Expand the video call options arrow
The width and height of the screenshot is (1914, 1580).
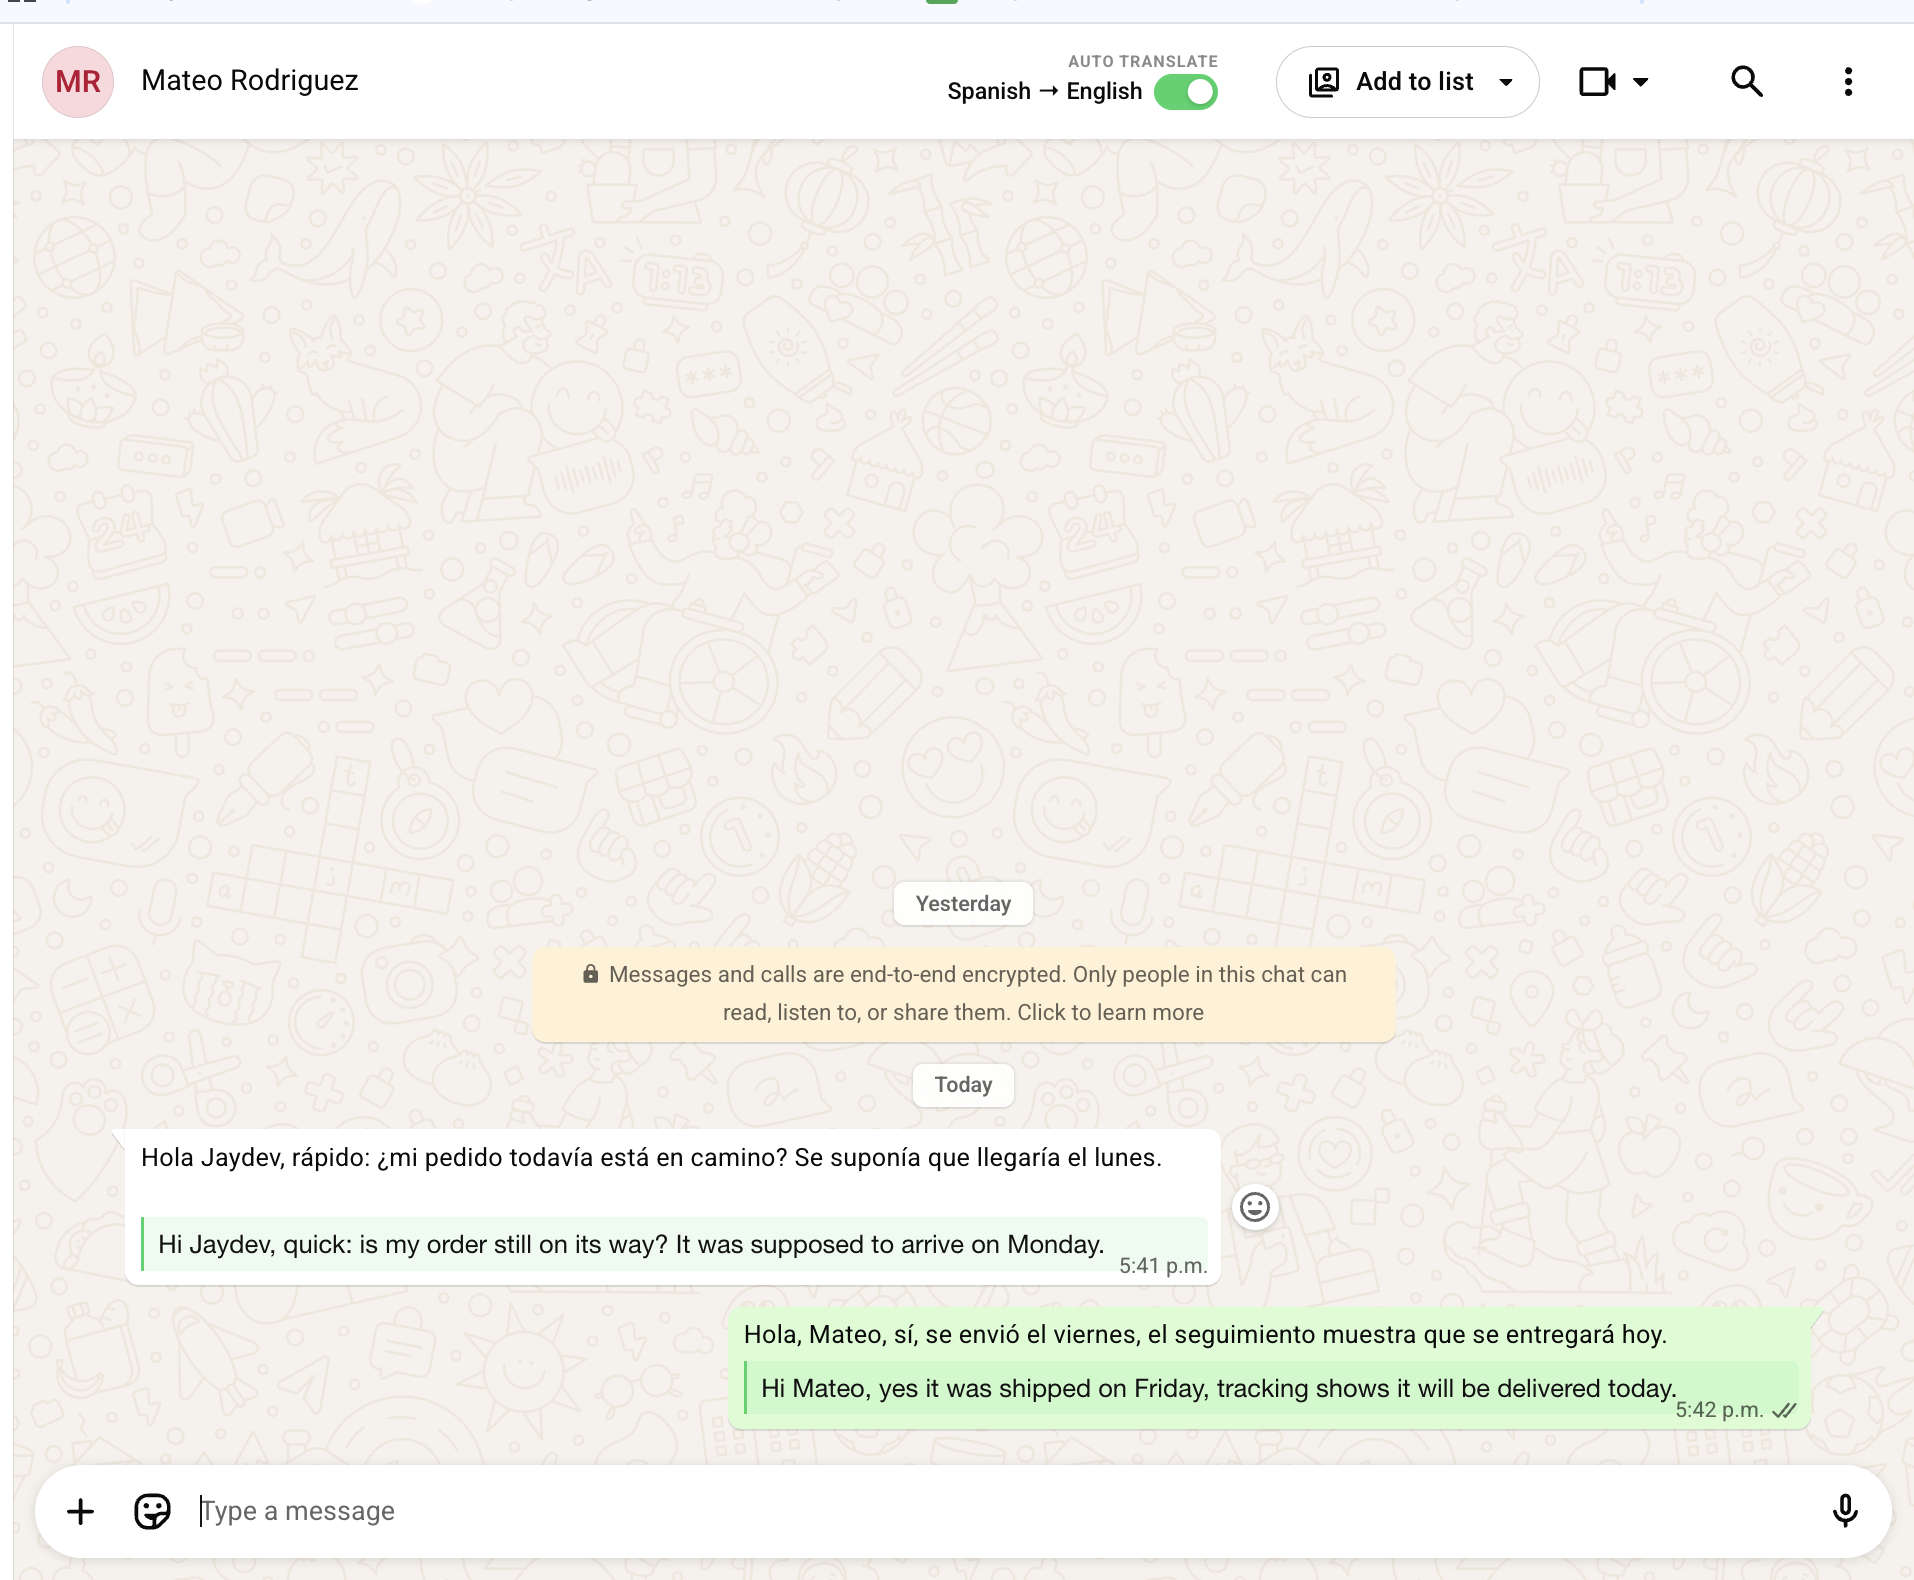[1641, 83]
